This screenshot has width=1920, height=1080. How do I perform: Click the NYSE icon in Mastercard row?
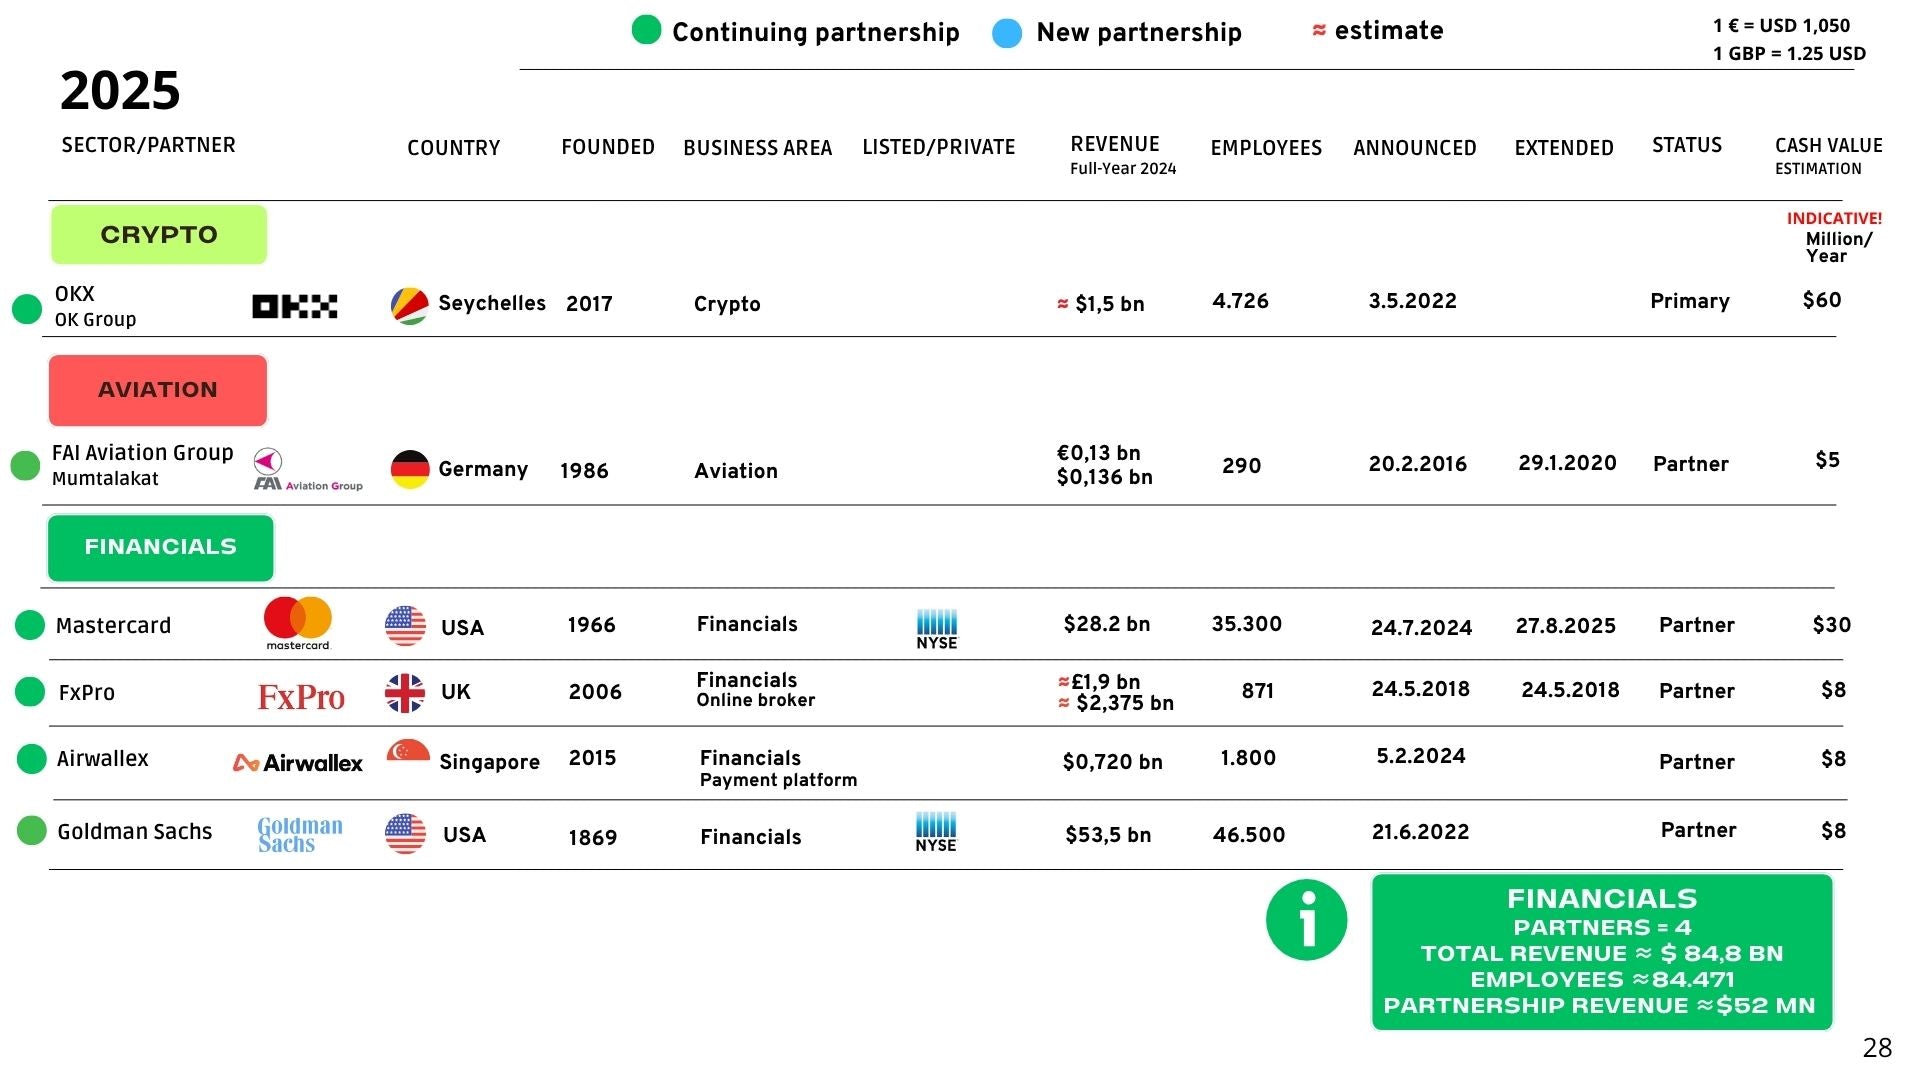pos(936,629)
